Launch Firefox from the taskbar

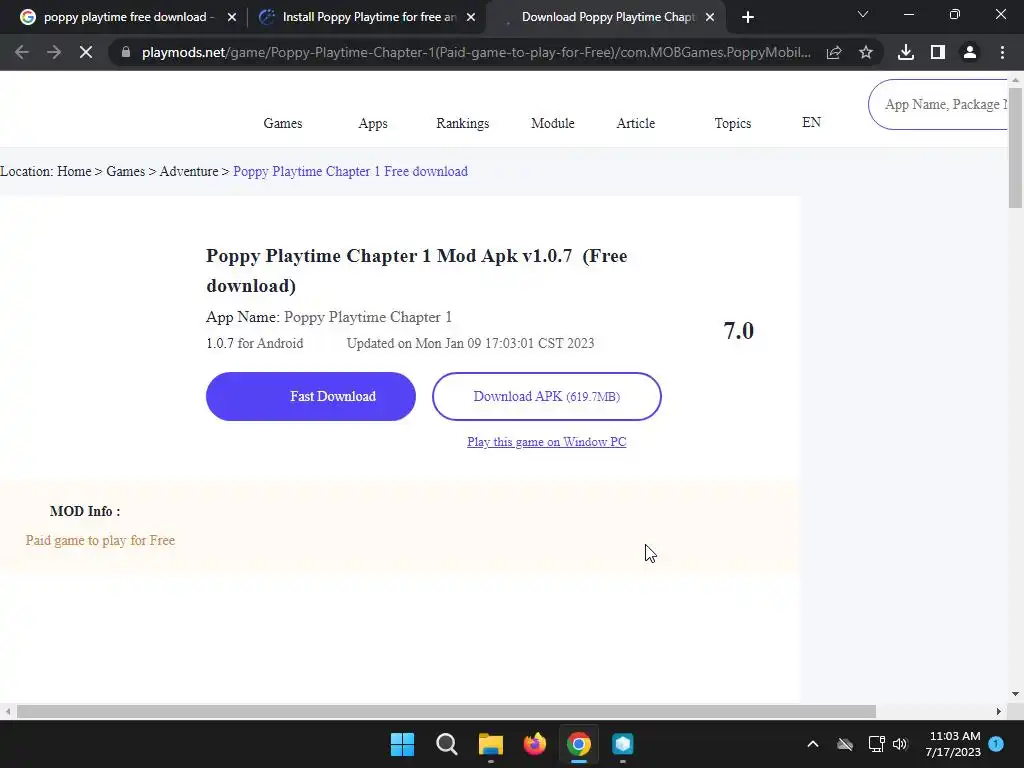(535, 744)
